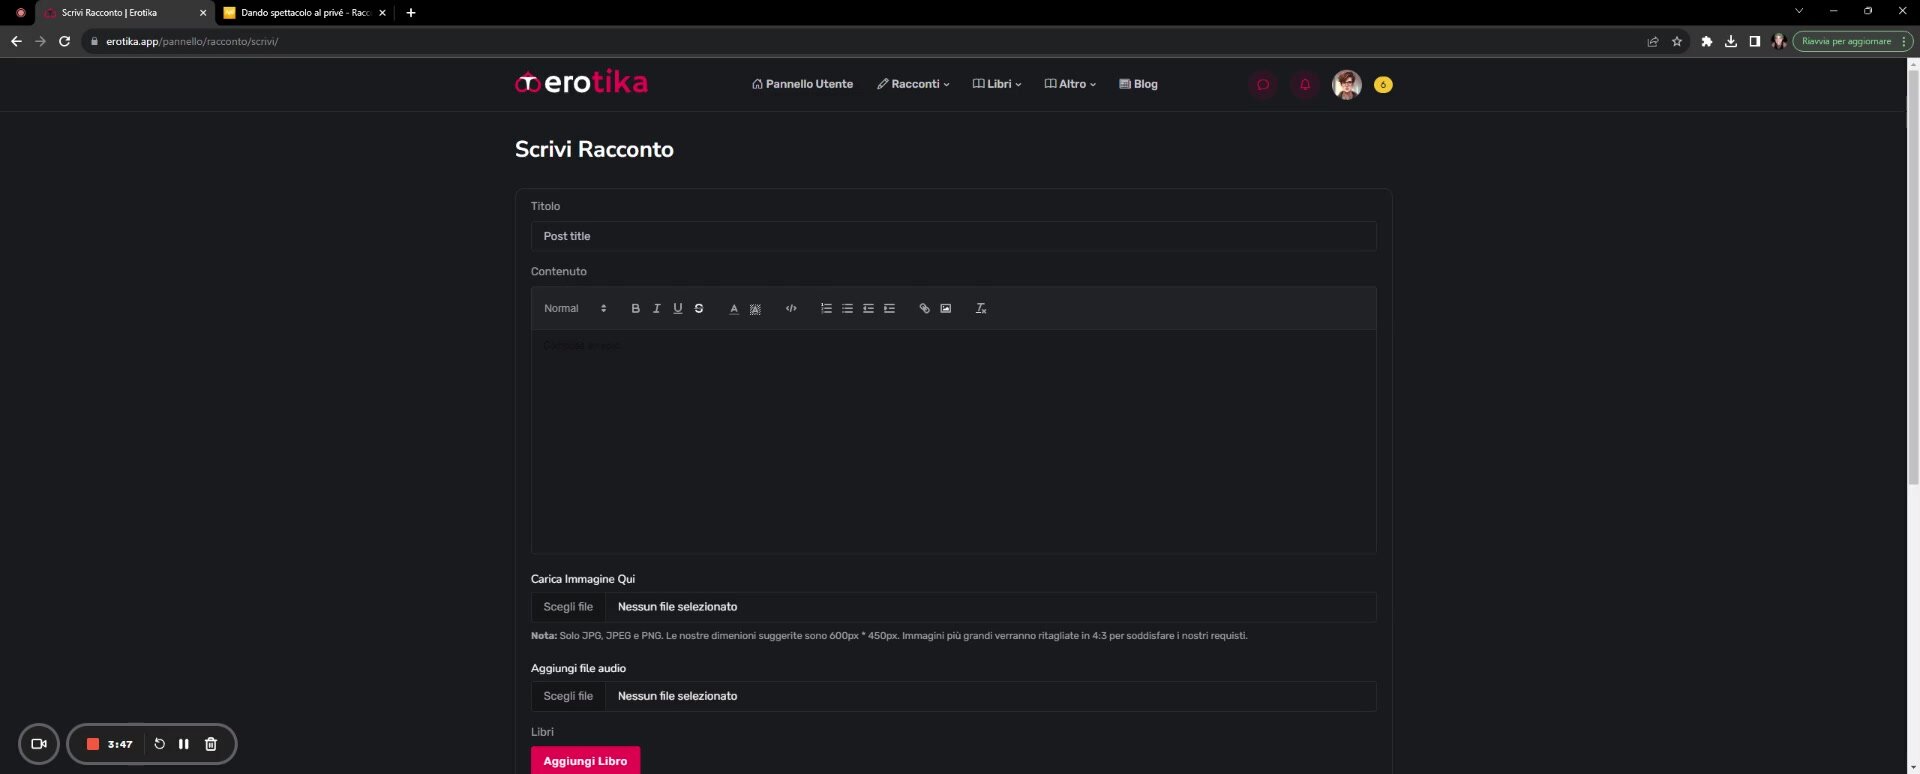Expand the Libri navigation menu
1920x774 pixels.
click(997, 85)
